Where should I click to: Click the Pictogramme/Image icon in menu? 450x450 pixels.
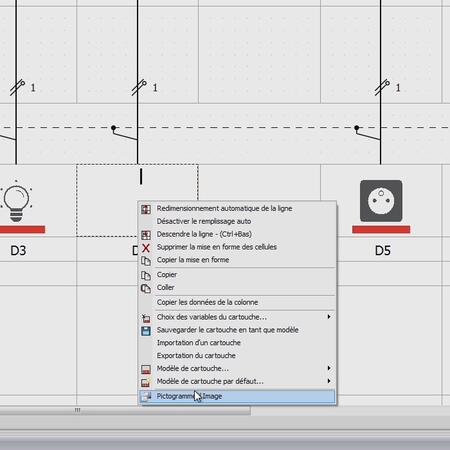coord(146,396)
